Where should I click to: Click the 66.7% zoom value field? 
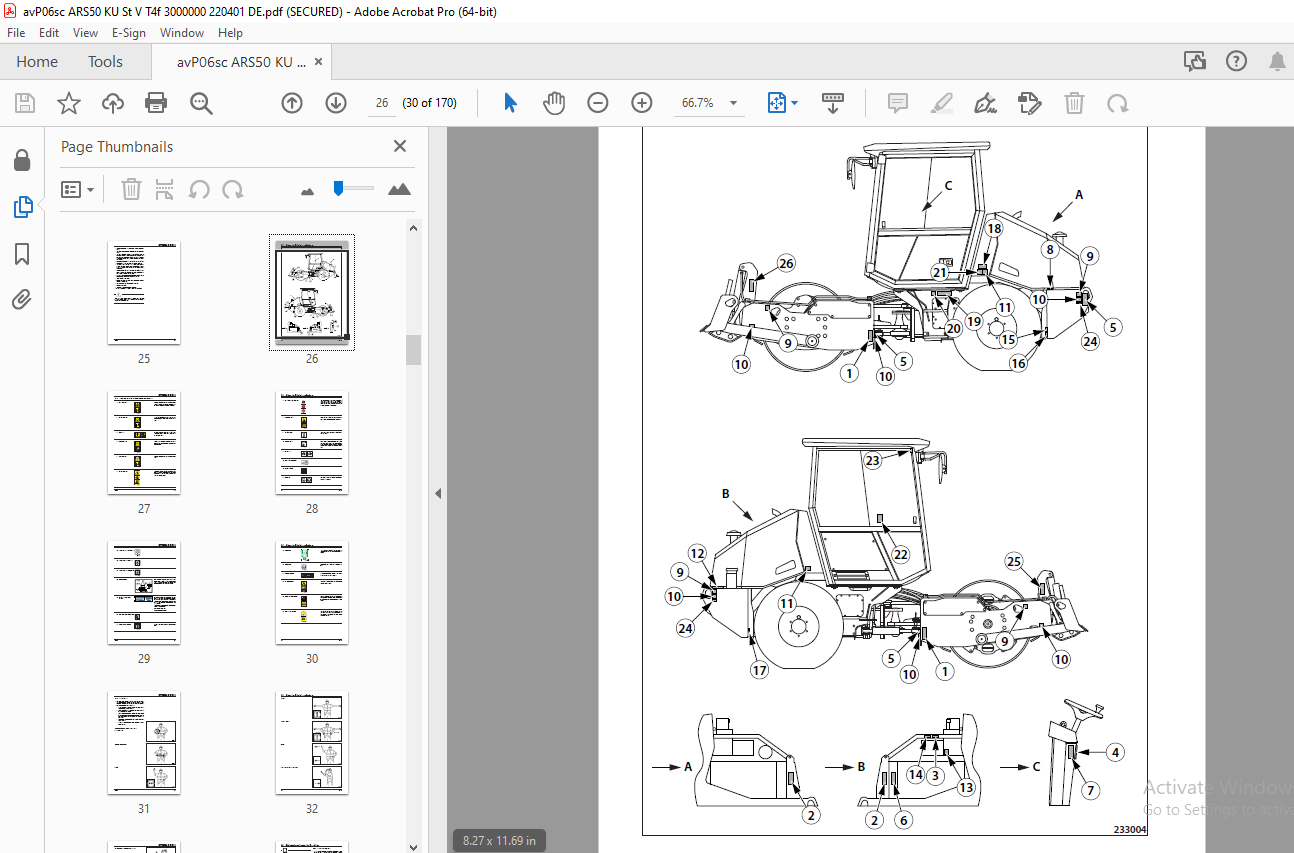click(x=697, y=103)
